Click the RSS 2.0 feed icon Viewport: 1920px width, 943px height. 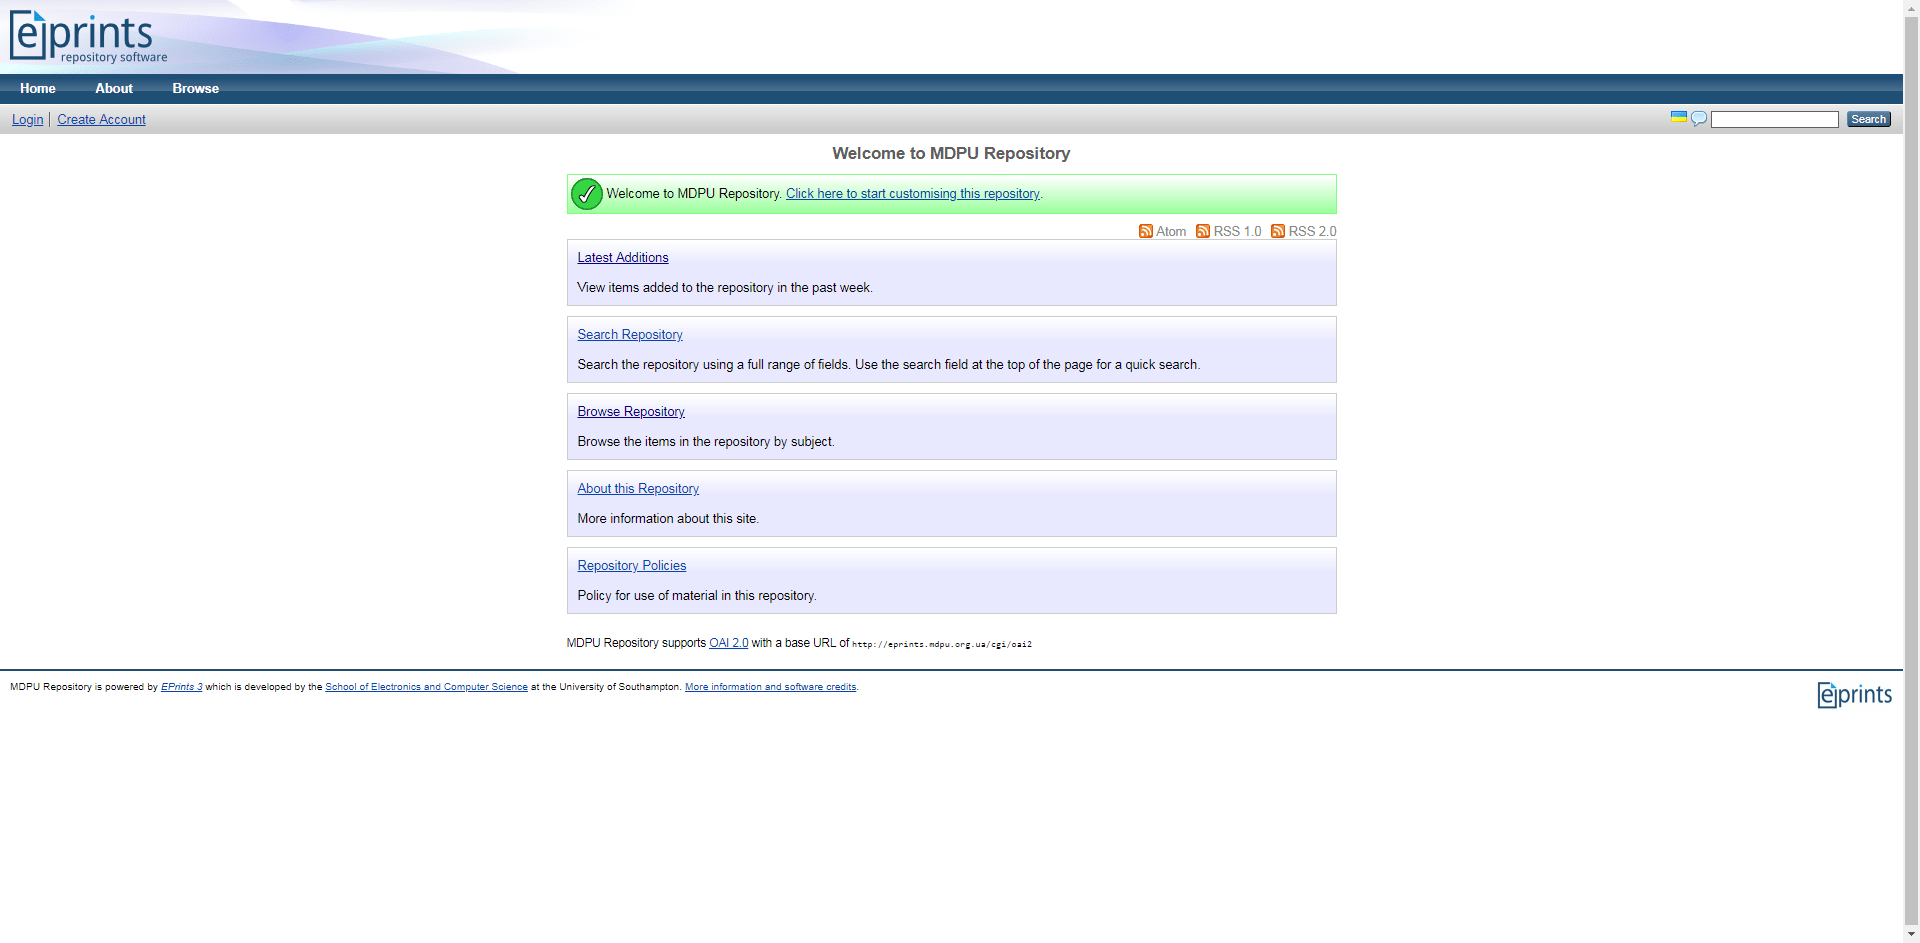(1278, 231)
